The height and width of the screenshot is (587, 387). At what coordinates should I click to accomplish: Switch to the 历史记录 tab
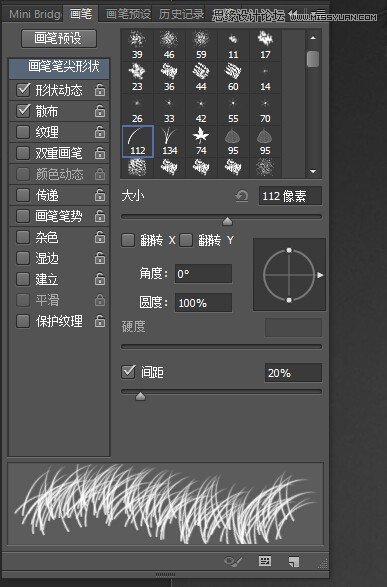coord(181,14)
